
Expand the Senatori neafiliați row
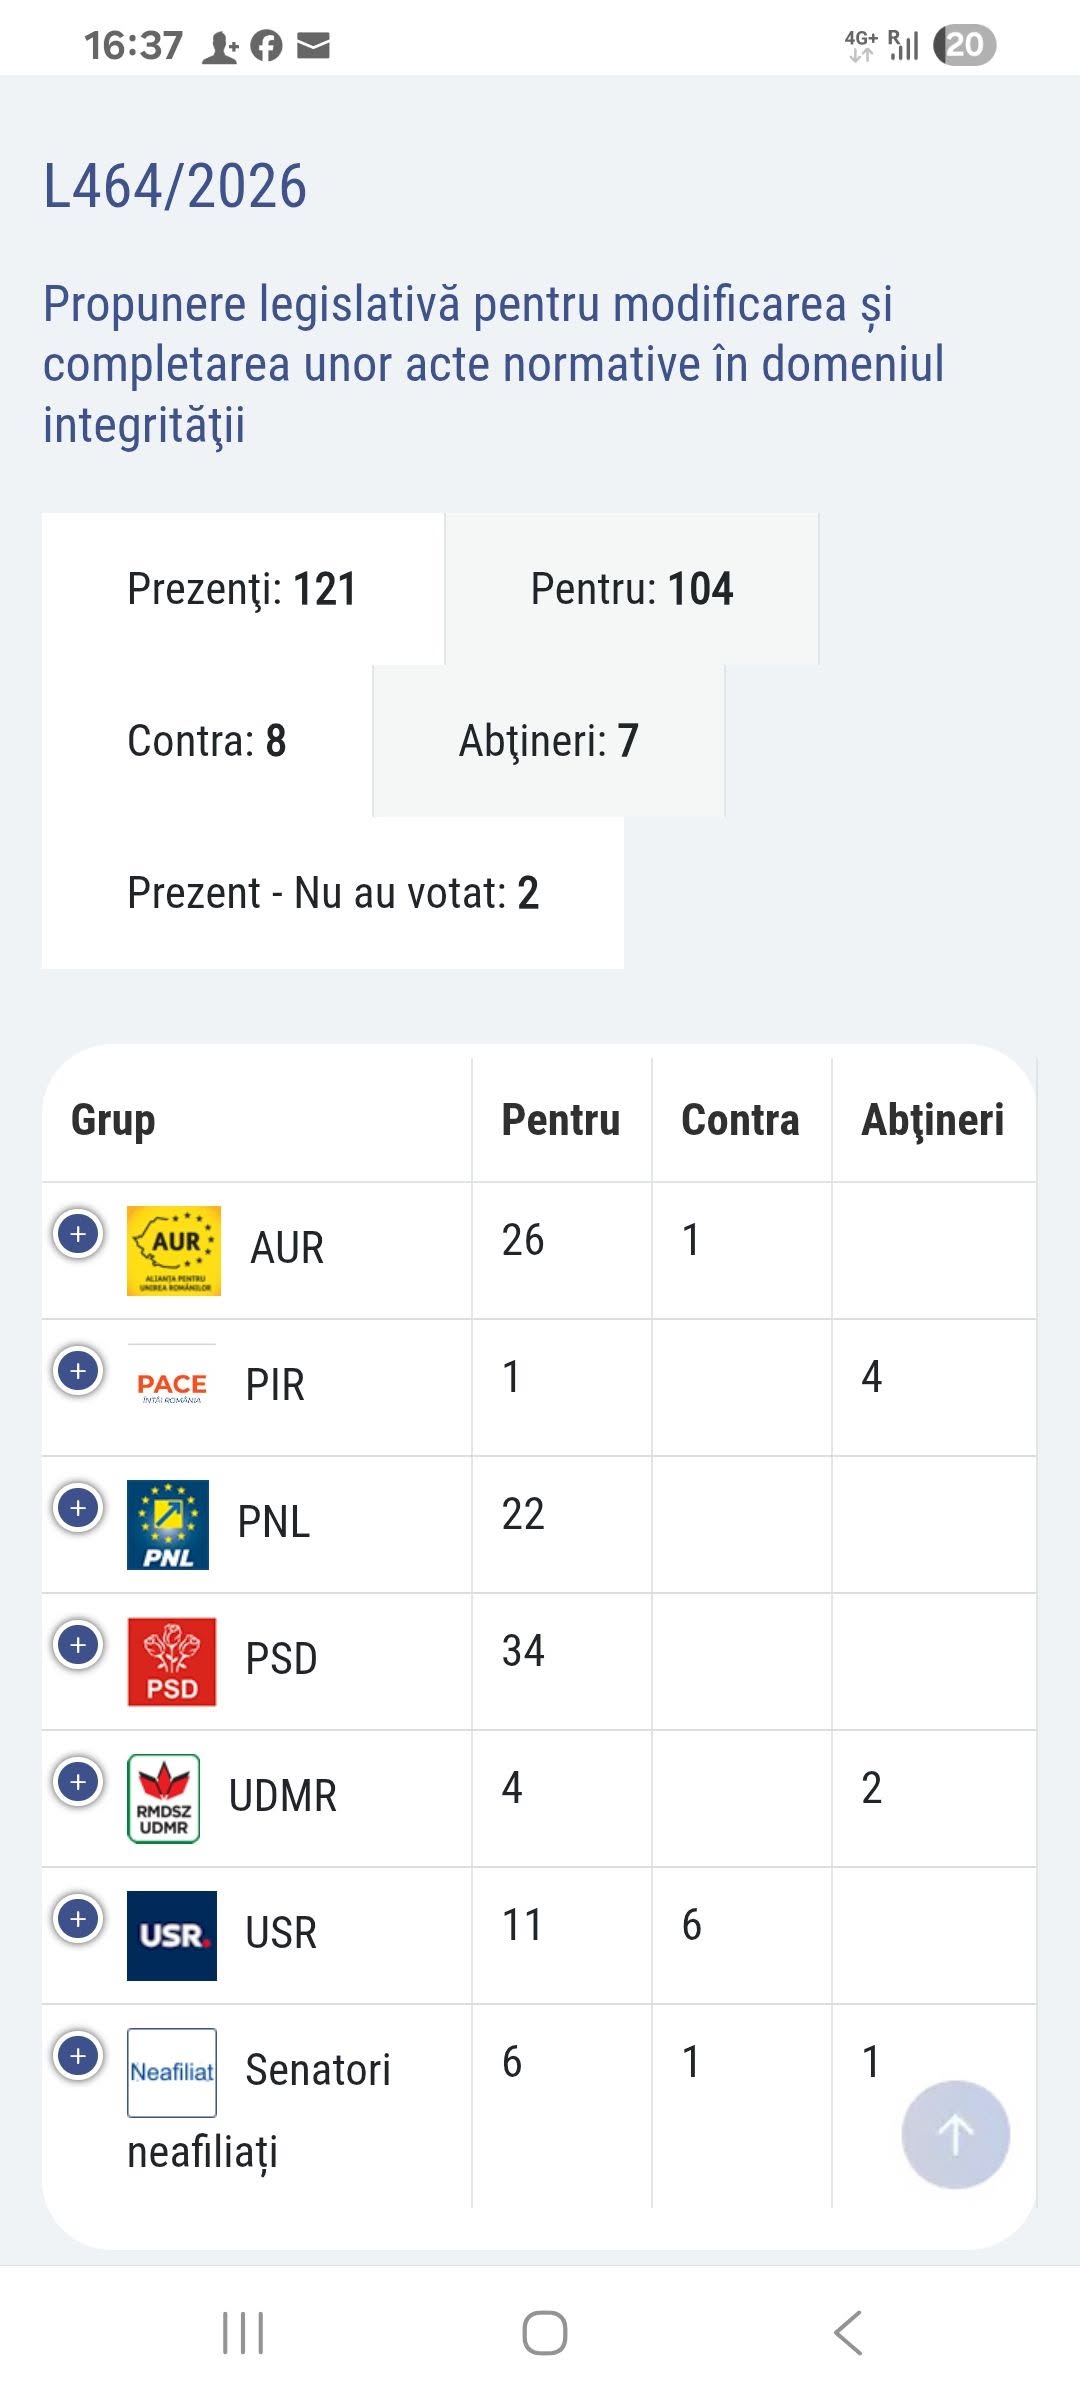click(78, 2056)
